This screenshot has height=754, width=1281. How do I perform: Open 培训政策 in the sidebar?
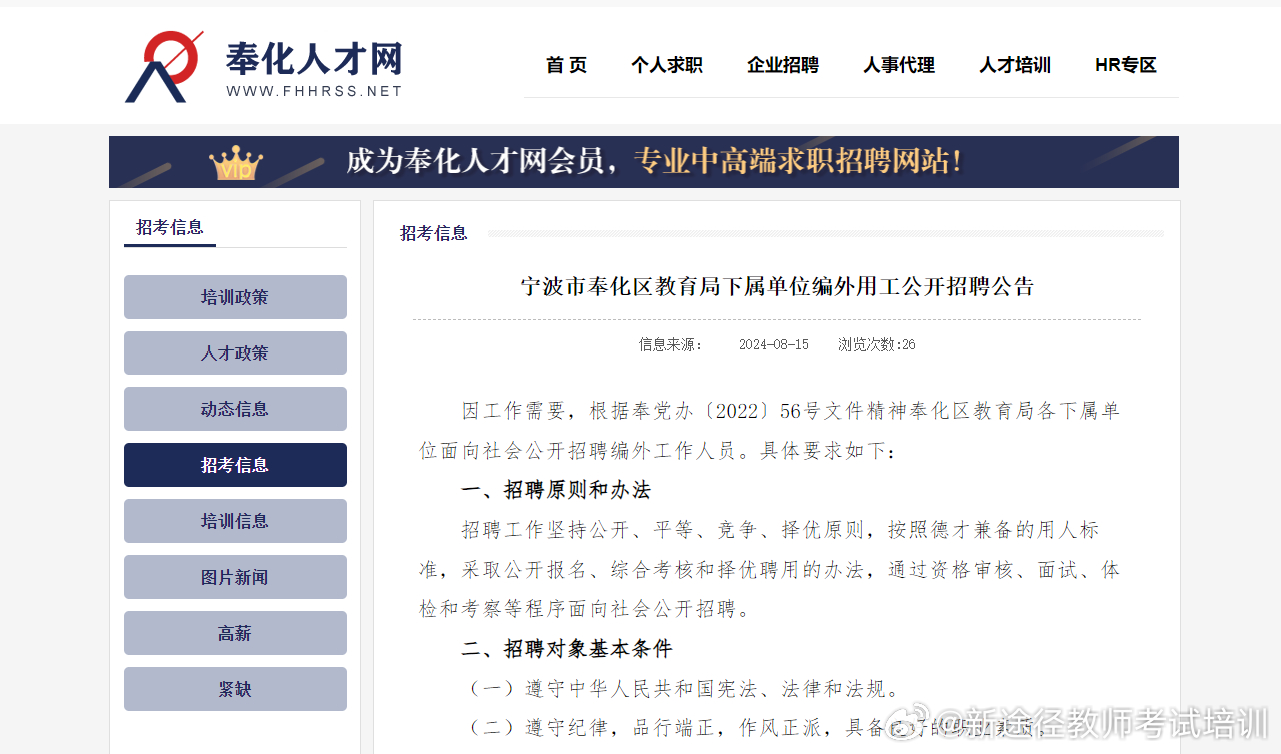coord(235,297)
